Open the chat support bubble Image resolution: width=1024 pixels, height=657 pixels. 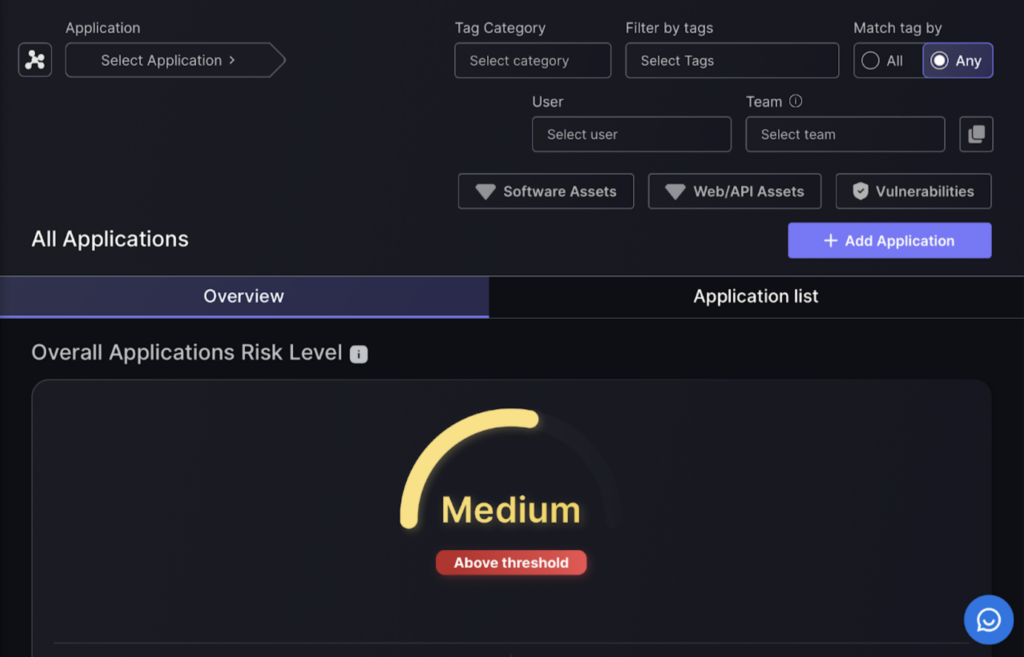point(989,620)
